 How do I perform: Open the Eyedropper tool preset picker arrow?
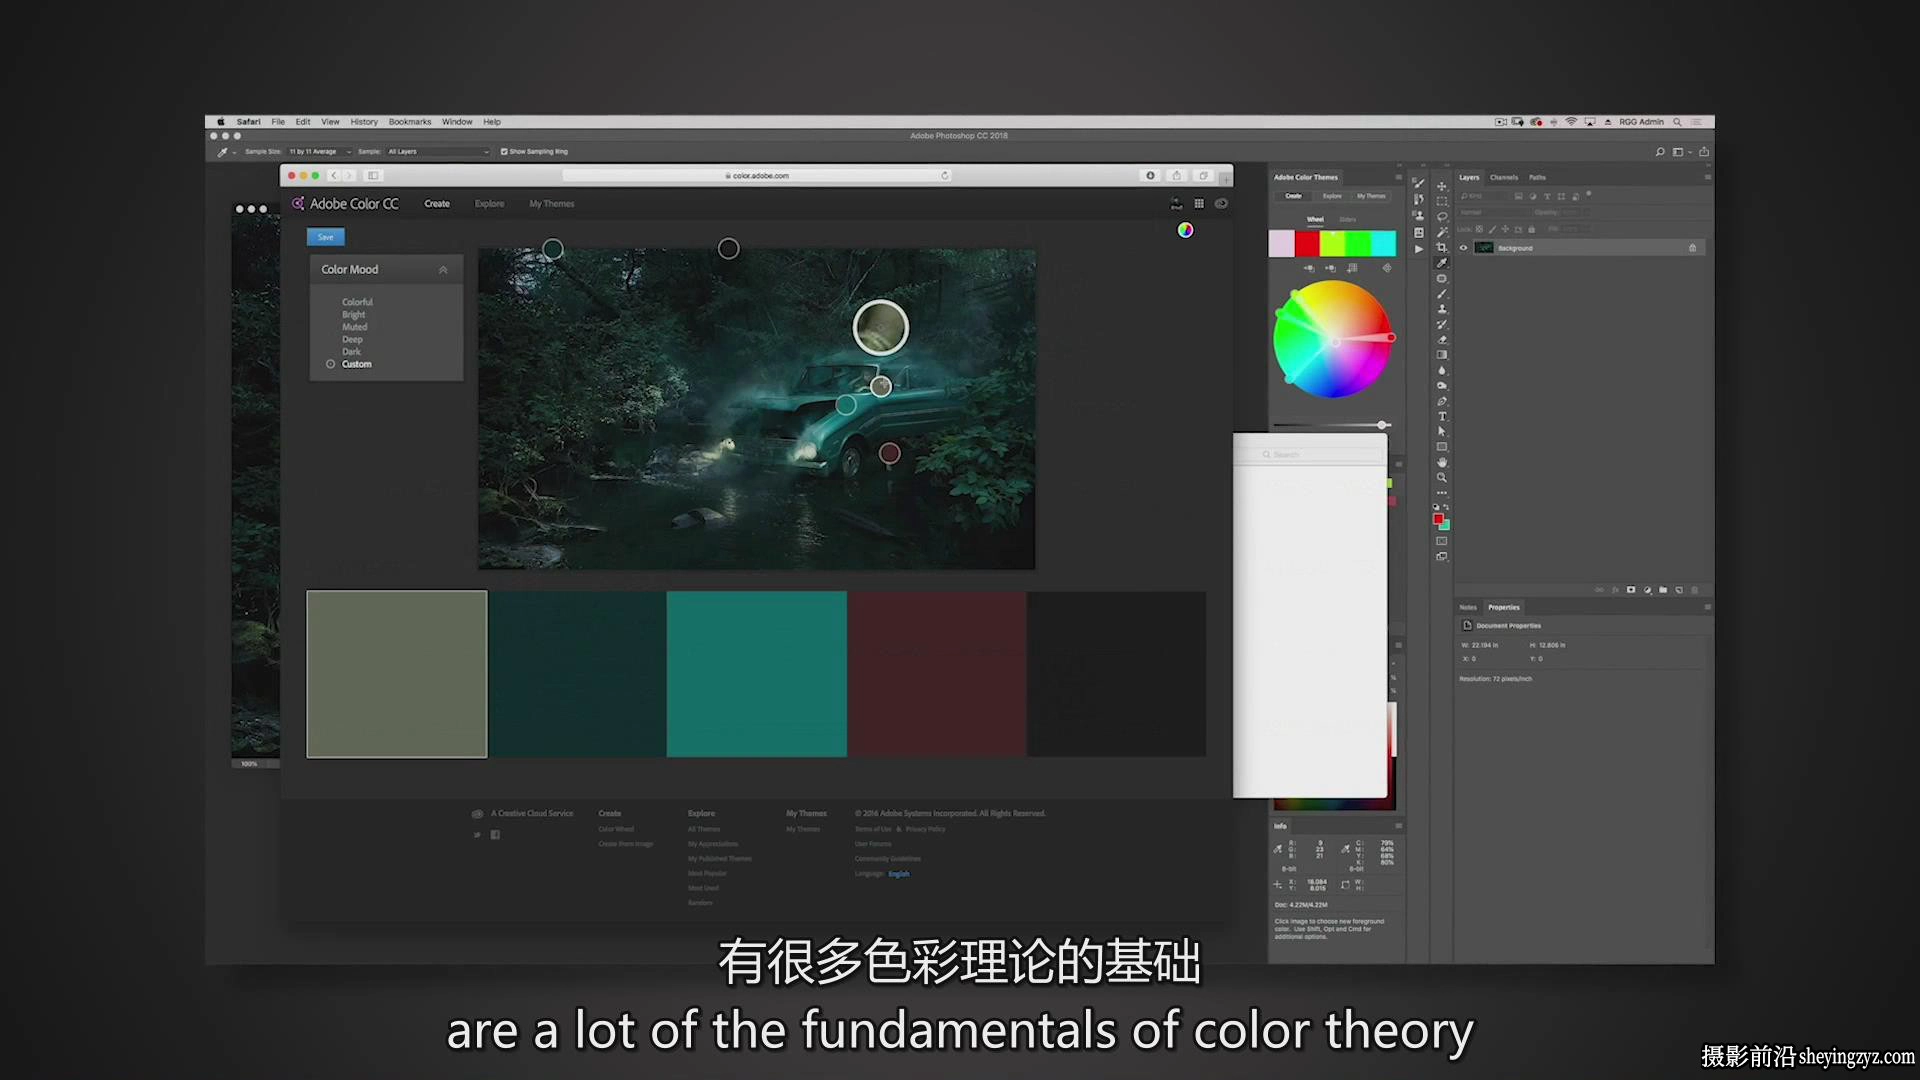234,153
